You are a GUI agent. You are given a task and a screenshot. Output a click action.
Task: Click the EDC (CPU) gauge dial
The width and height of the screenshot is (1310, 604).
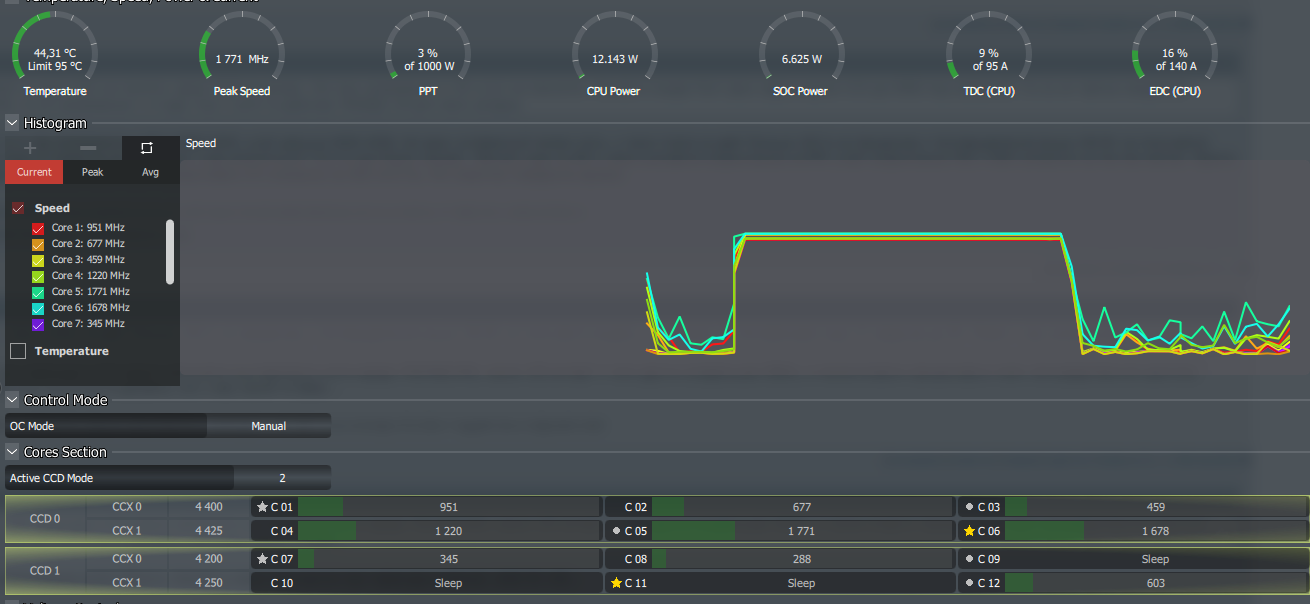click(x=1175, y=52)
